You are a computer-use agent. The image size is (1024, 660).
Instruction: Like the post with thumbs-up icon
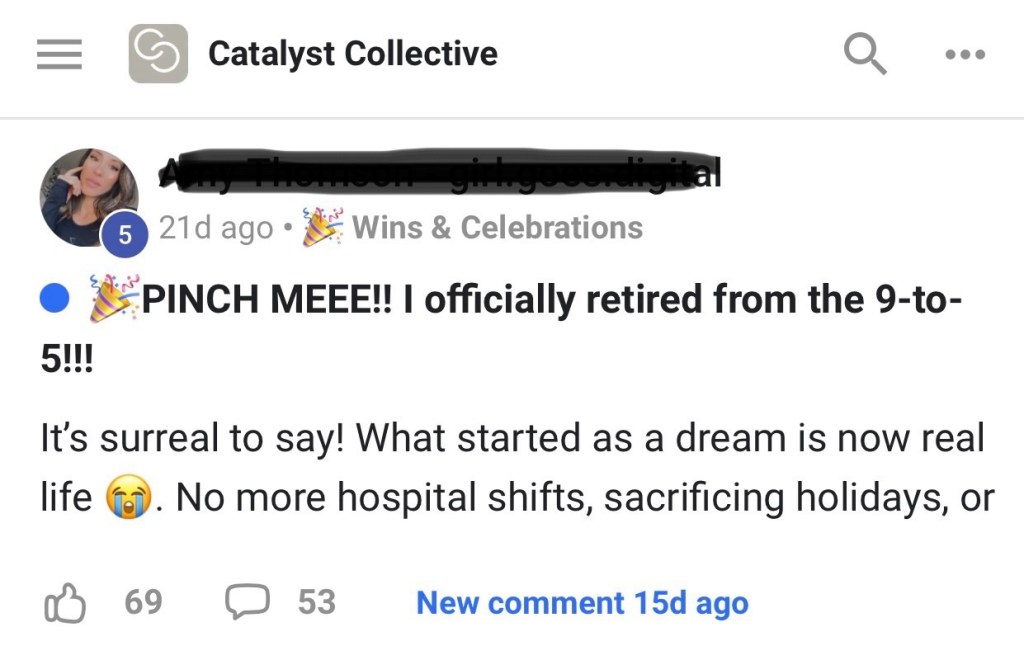pos(65,603)
